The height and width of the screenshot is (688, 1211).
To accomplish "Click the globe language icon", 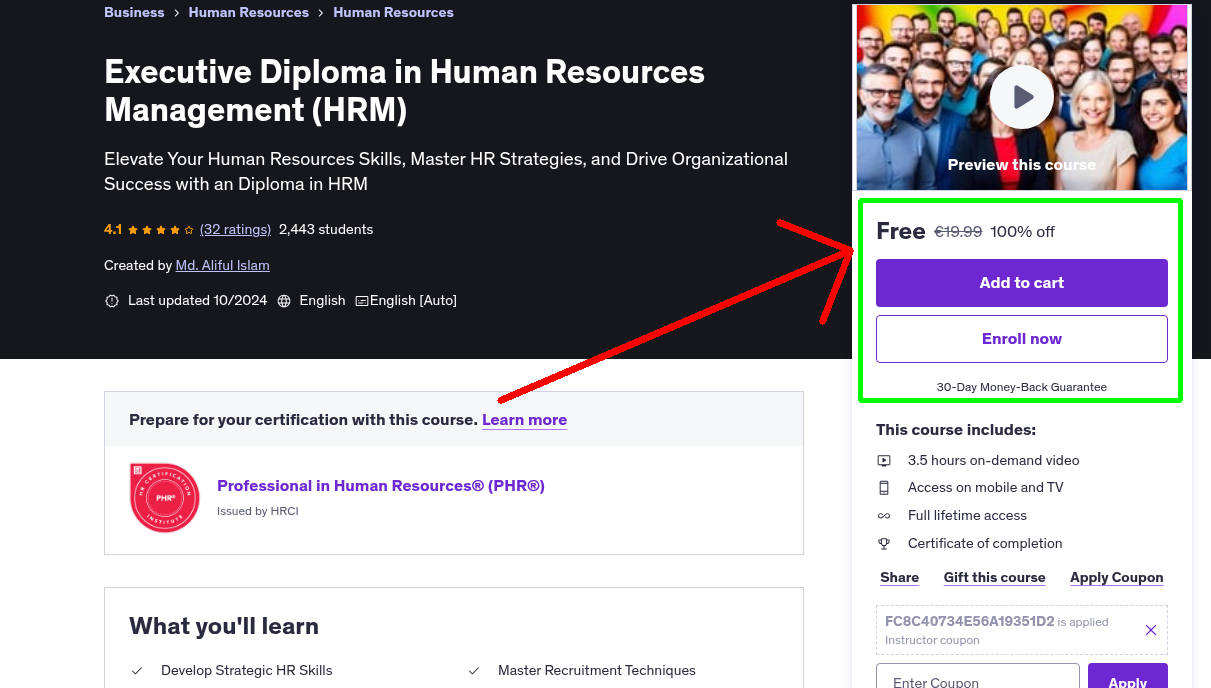I will point(284,301).
